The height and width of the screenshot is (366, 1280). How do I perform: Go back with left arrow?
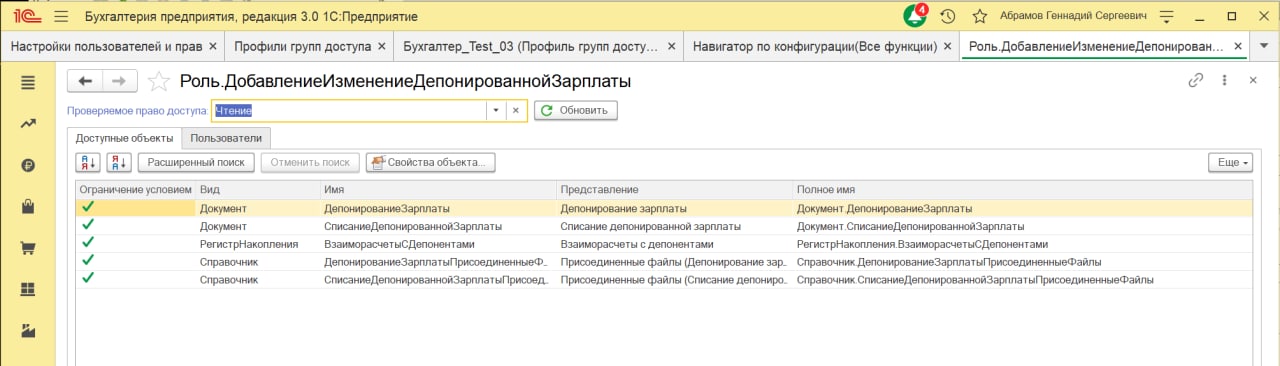click(x=85, y=82)
